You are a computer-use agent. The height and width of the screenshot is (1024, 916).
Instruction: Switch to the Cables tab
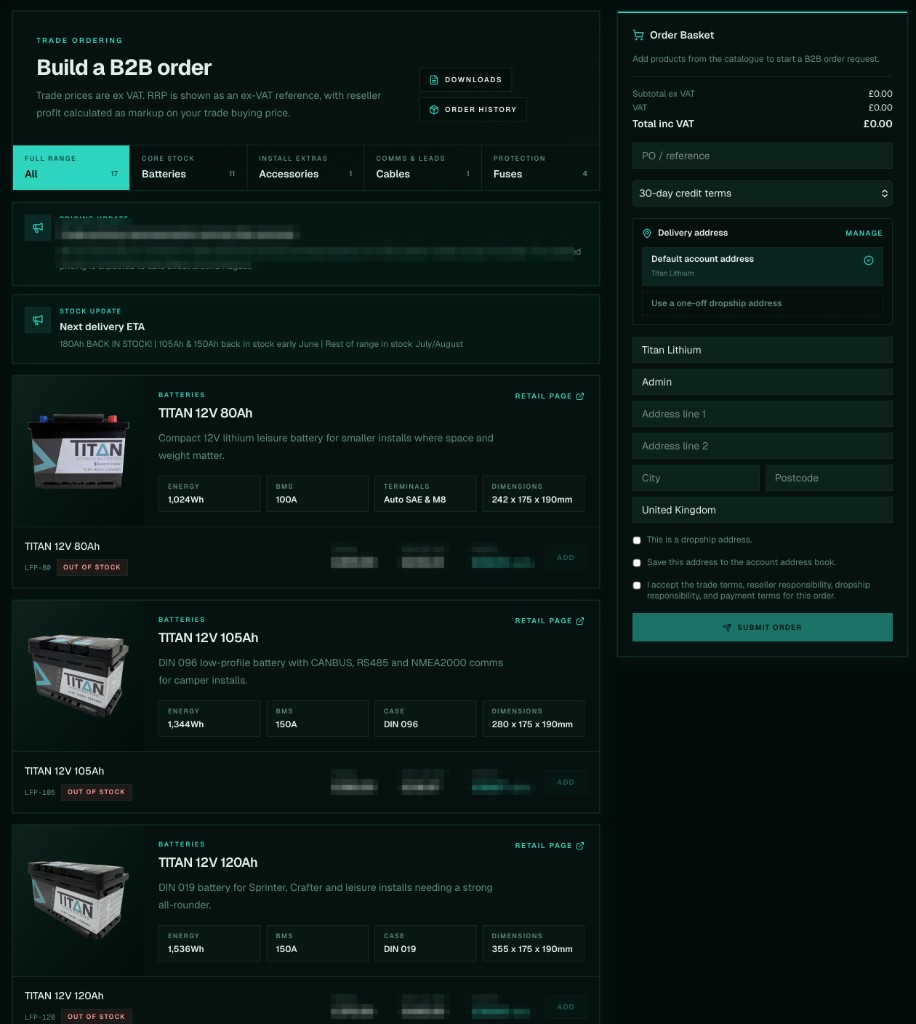(422, 168)
